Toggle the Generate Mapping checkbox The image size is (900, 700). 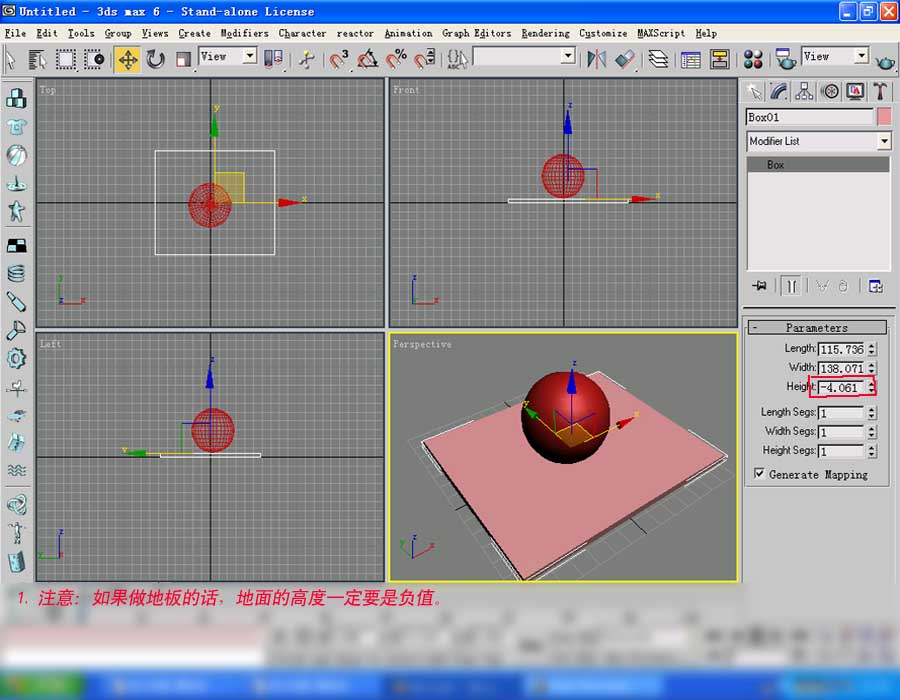pyautogui.click(x=759, y=474)
